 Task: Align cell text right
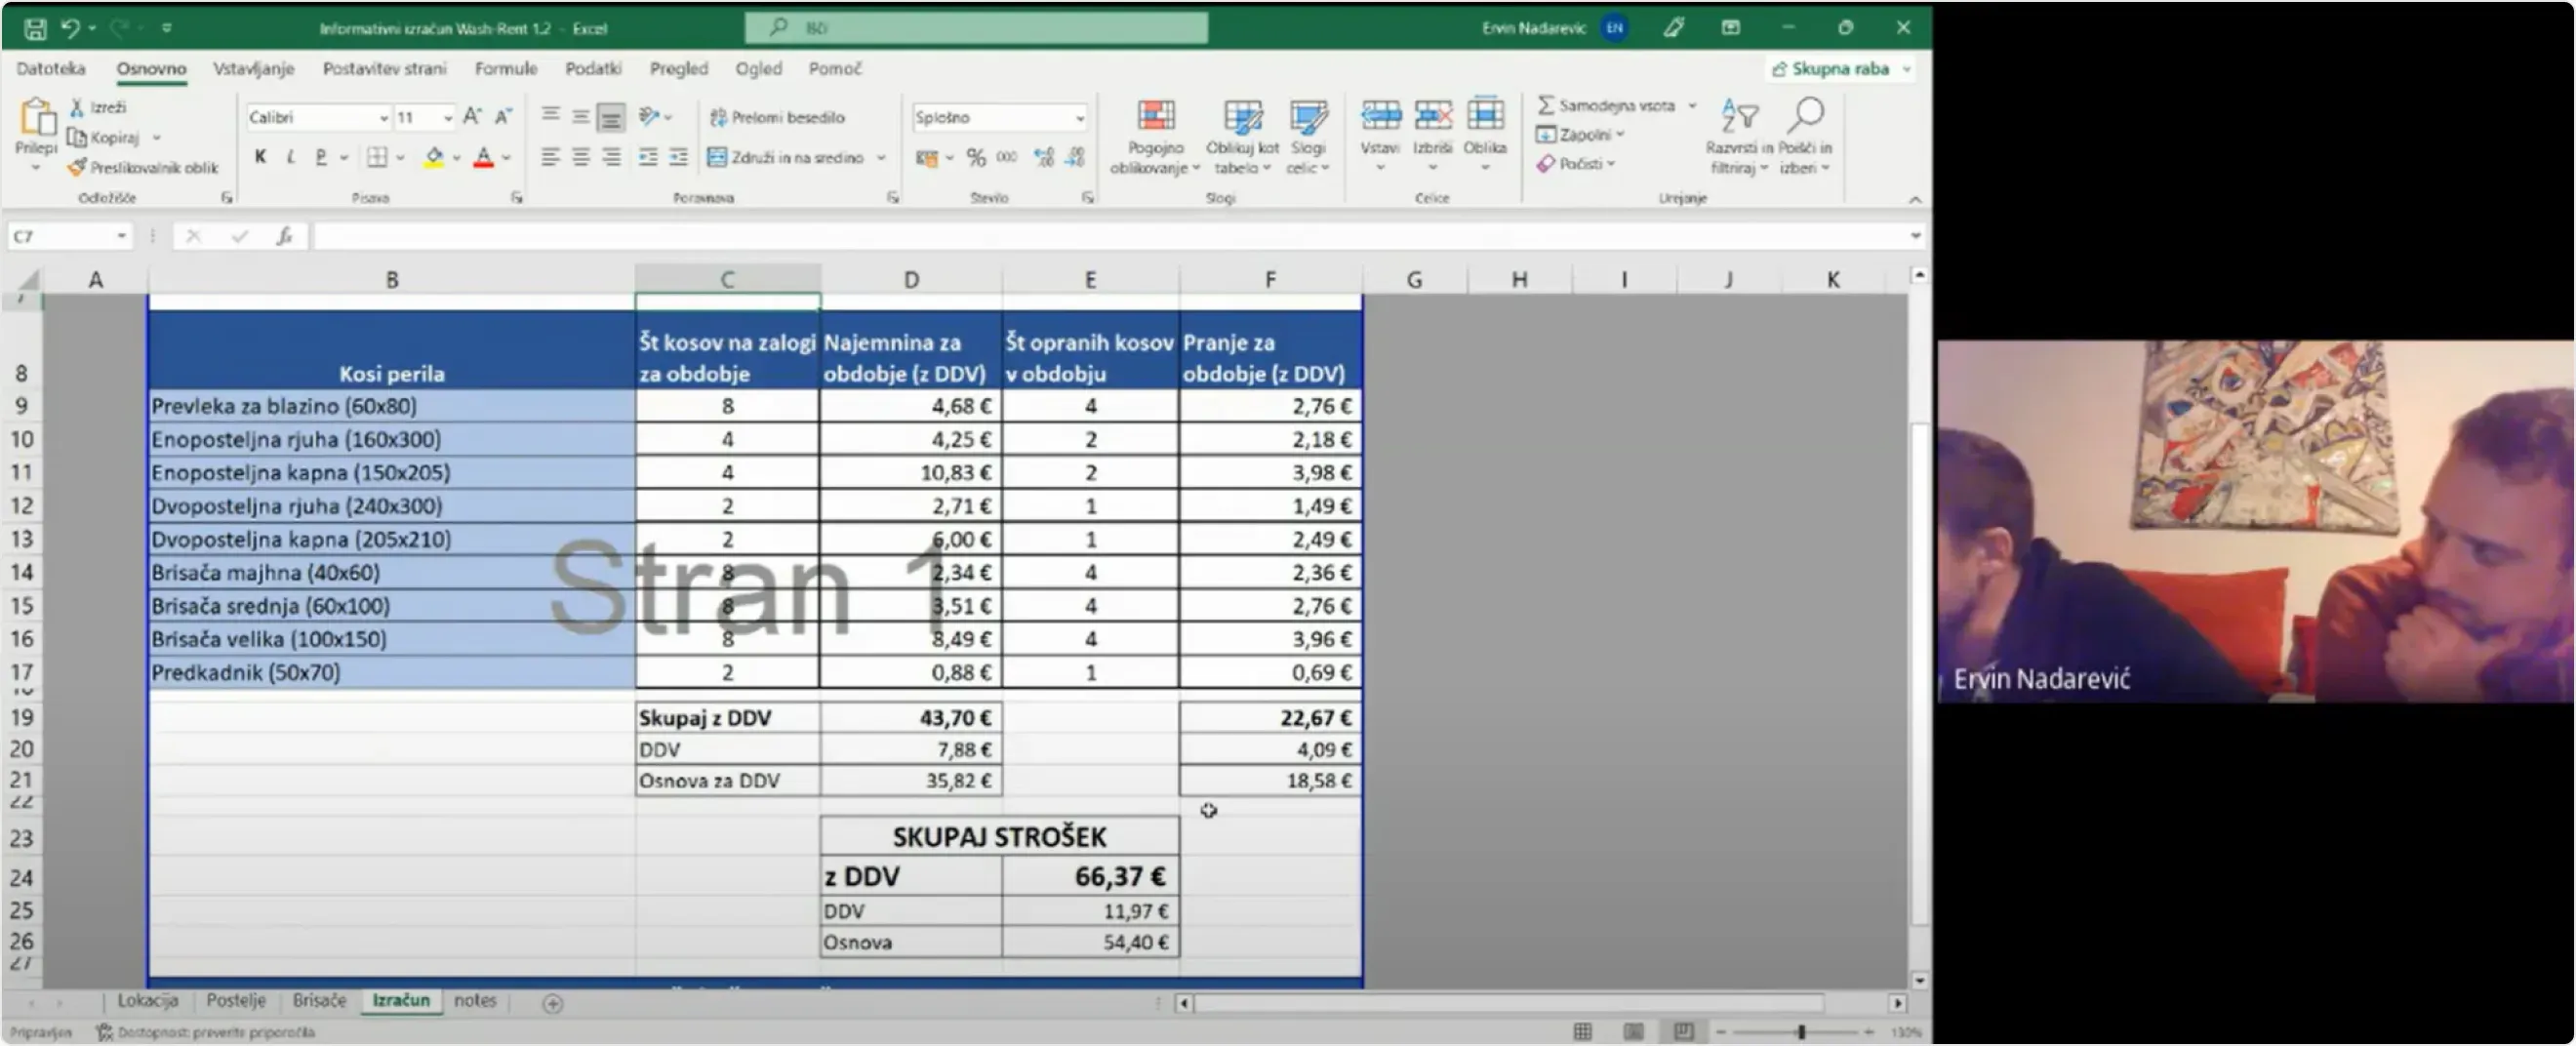611,157
